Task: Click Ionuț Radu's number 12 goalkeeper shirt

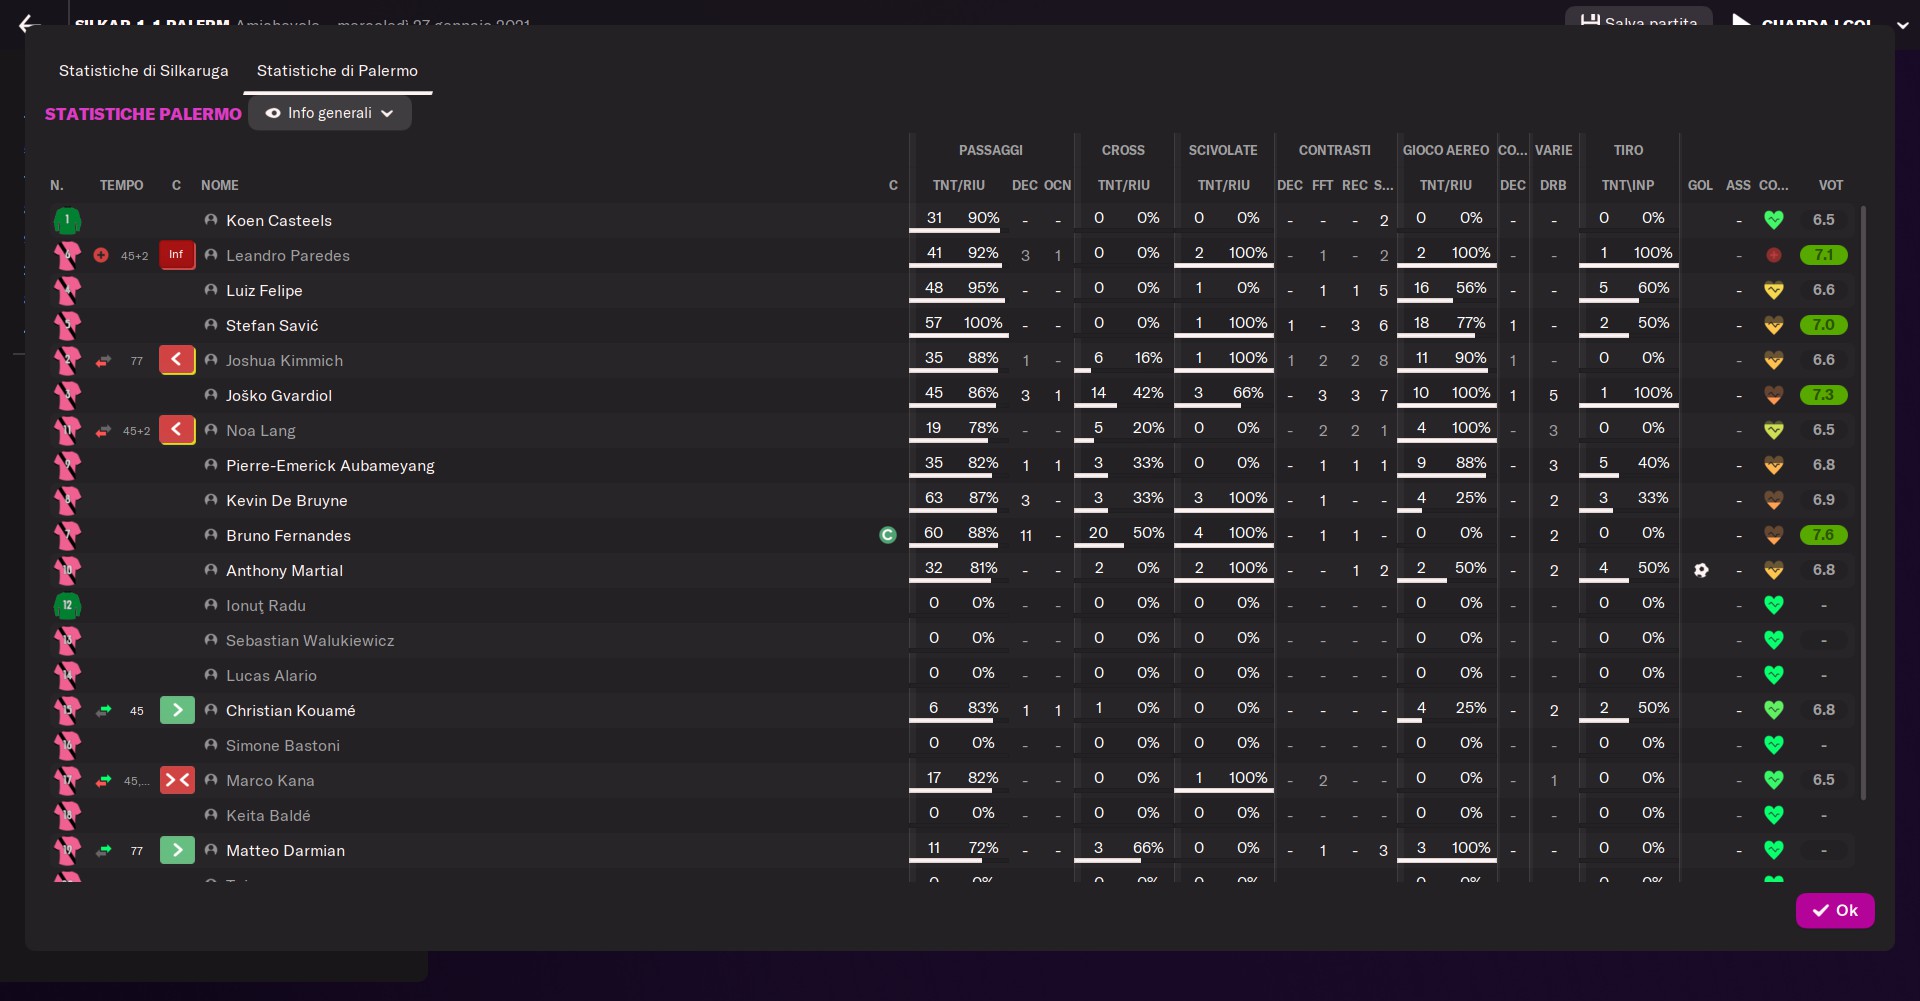Action: click(x=67, y=605)
